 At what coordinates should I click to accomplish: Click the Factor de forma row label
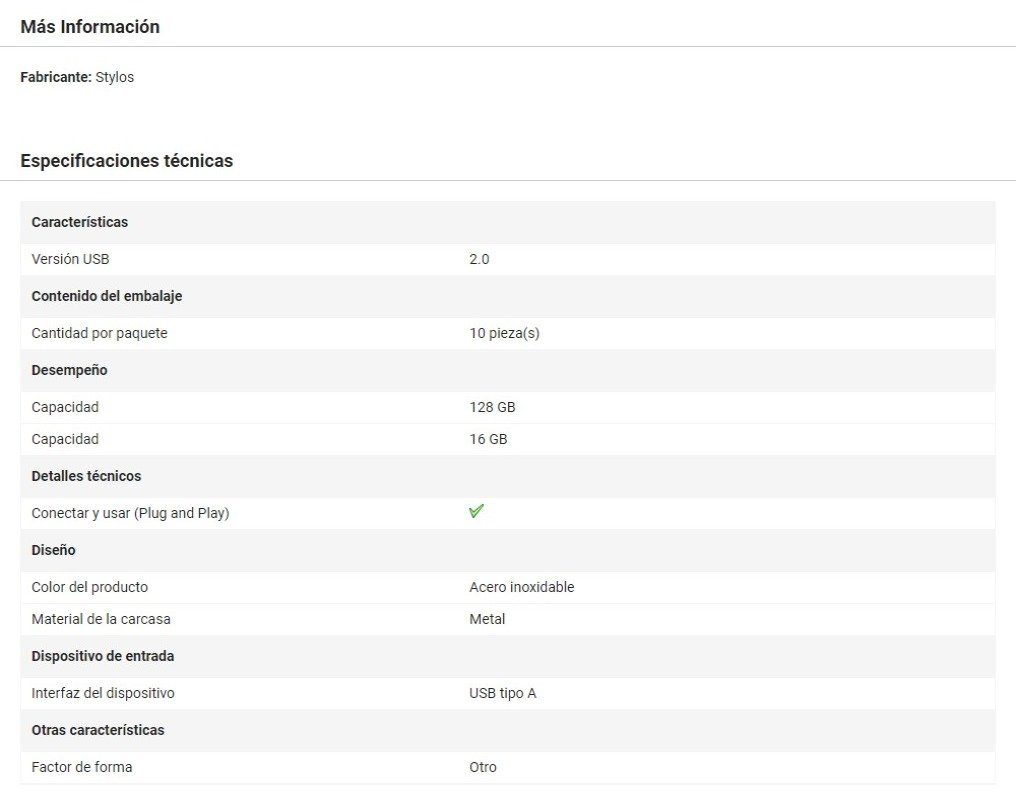[82, 767]
